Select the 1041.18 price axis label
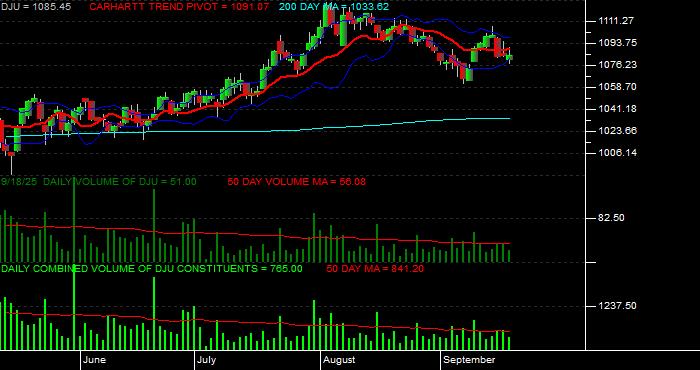Image resolution: width=700 pixels, height=370 pixels. (x=618, y=109)
